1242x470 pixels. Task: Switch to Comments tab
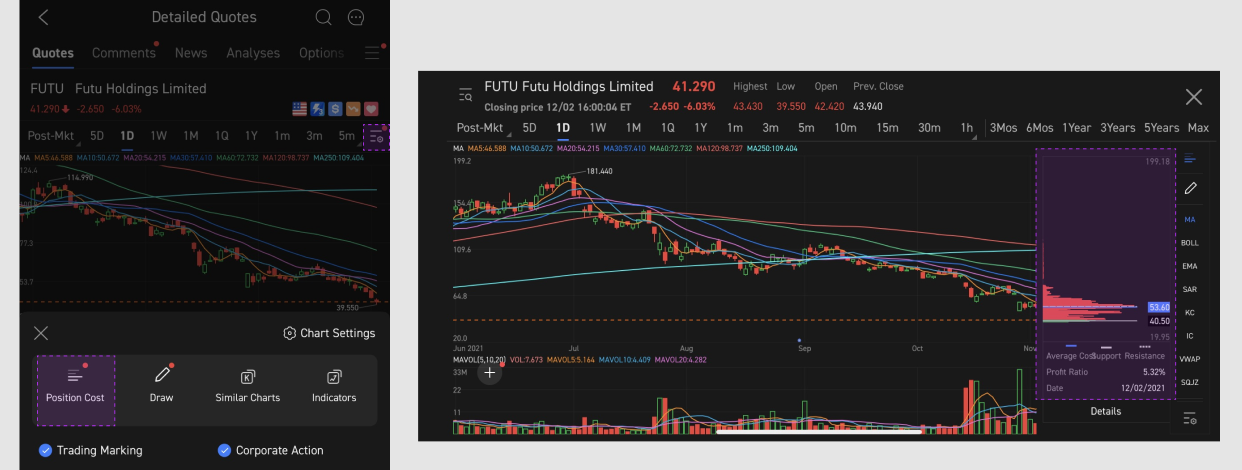click(x=125, y=53)
